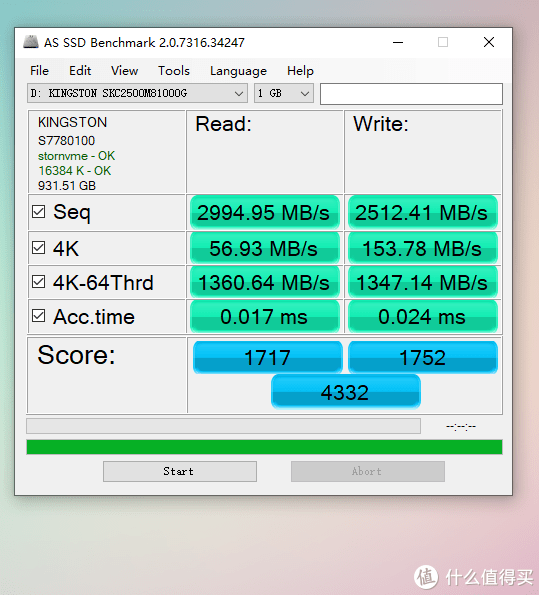539x595 pixels.
Task: Click the --:--:-- elapsed time display
Action: [x=461, y=427]
